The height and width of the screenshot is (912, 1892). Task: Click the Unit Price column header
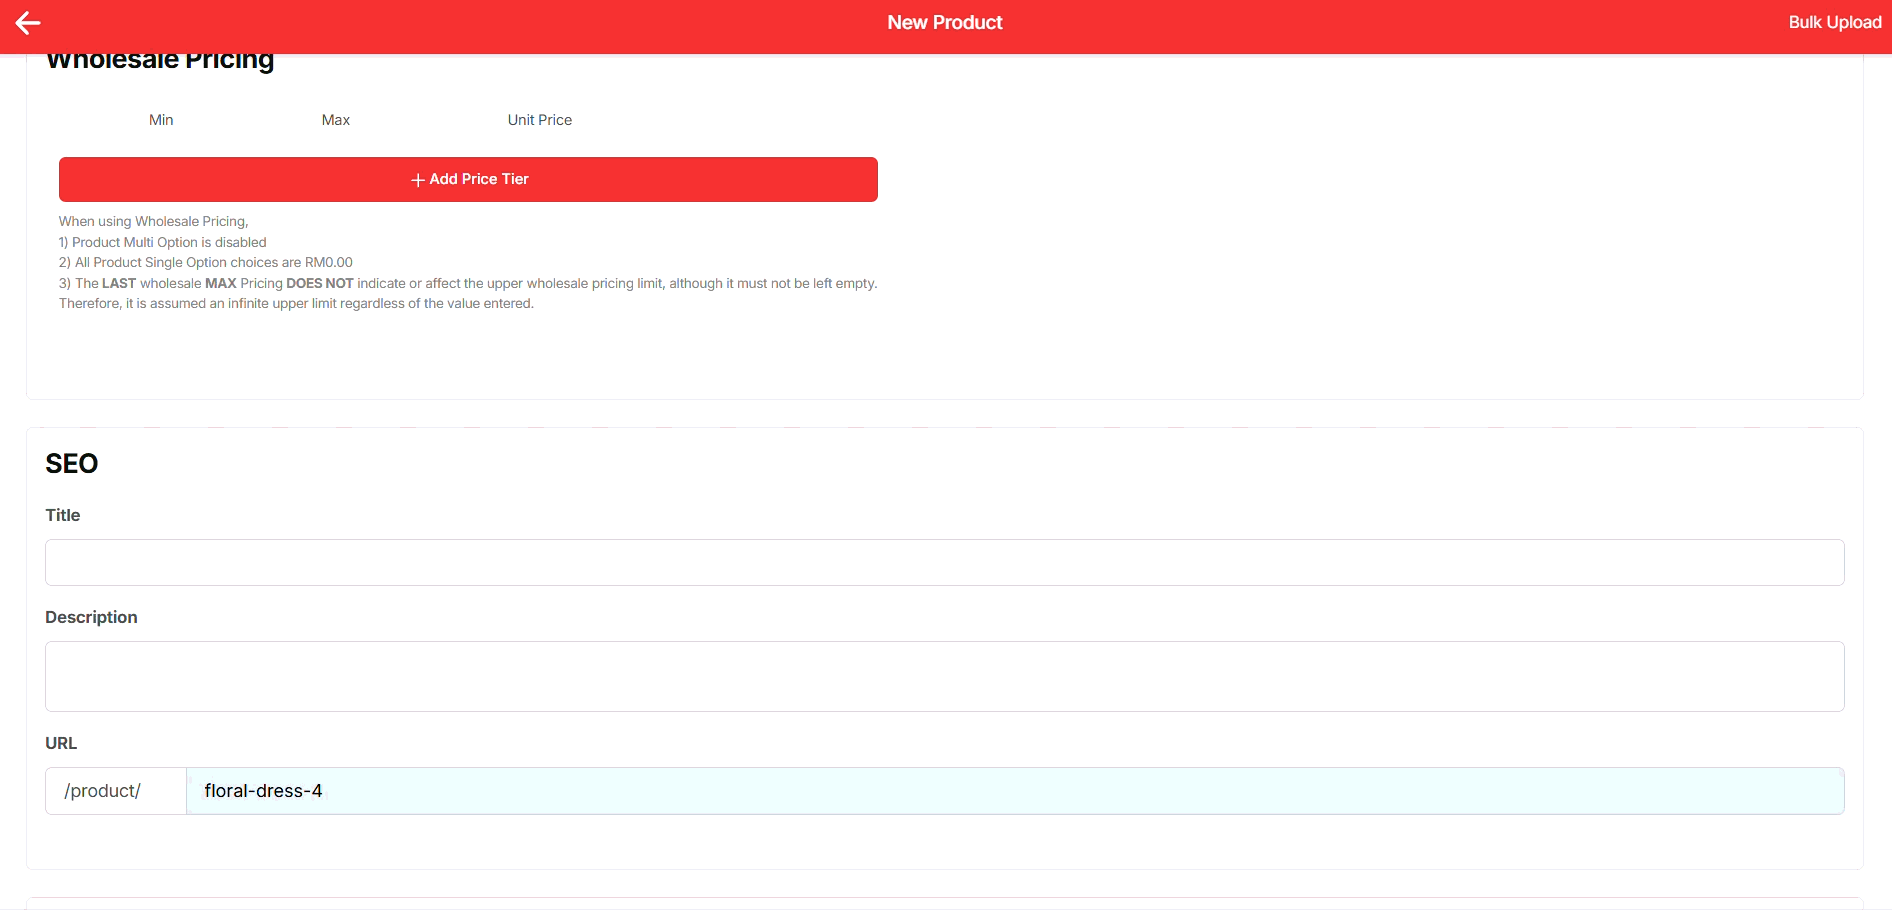(539, 120)
